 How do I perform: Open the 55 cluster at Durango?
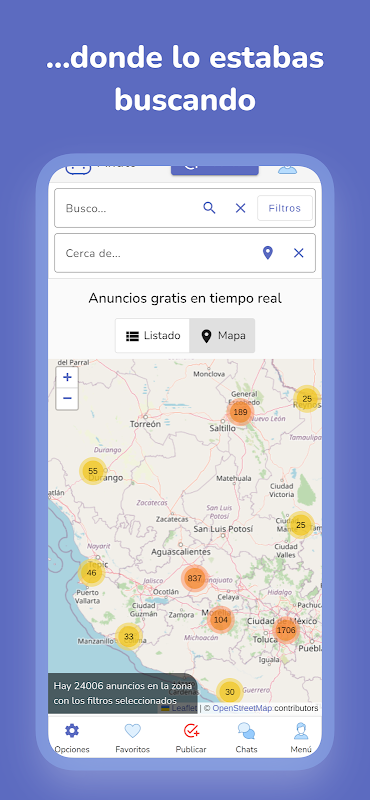93,471
